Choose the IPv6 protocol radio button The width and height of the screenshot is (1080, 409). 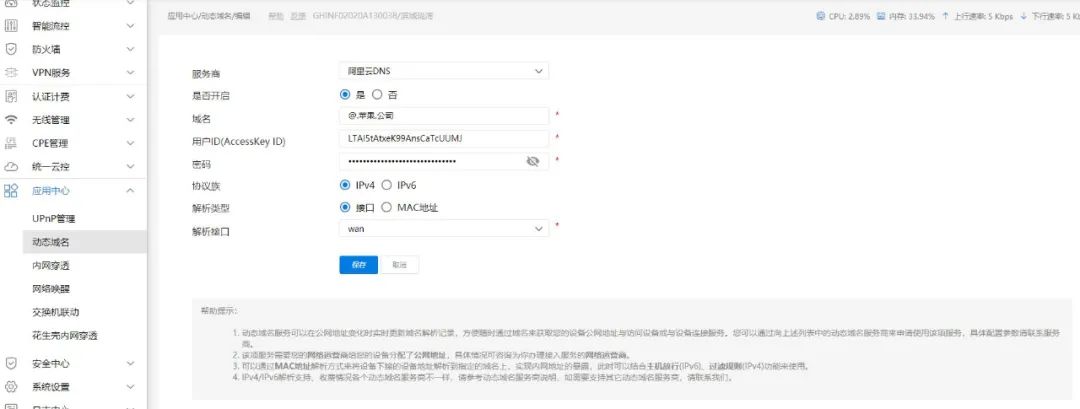(x=386, y=185)
